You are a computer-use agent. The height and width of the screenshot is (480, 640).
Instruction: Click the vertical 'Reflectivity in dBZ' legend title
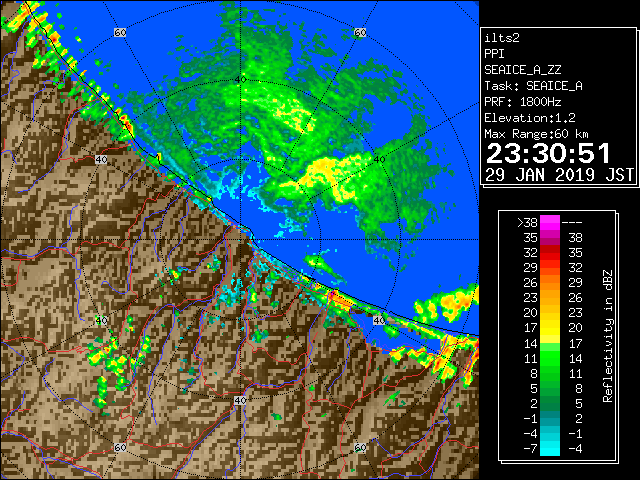tap(608, 336)
